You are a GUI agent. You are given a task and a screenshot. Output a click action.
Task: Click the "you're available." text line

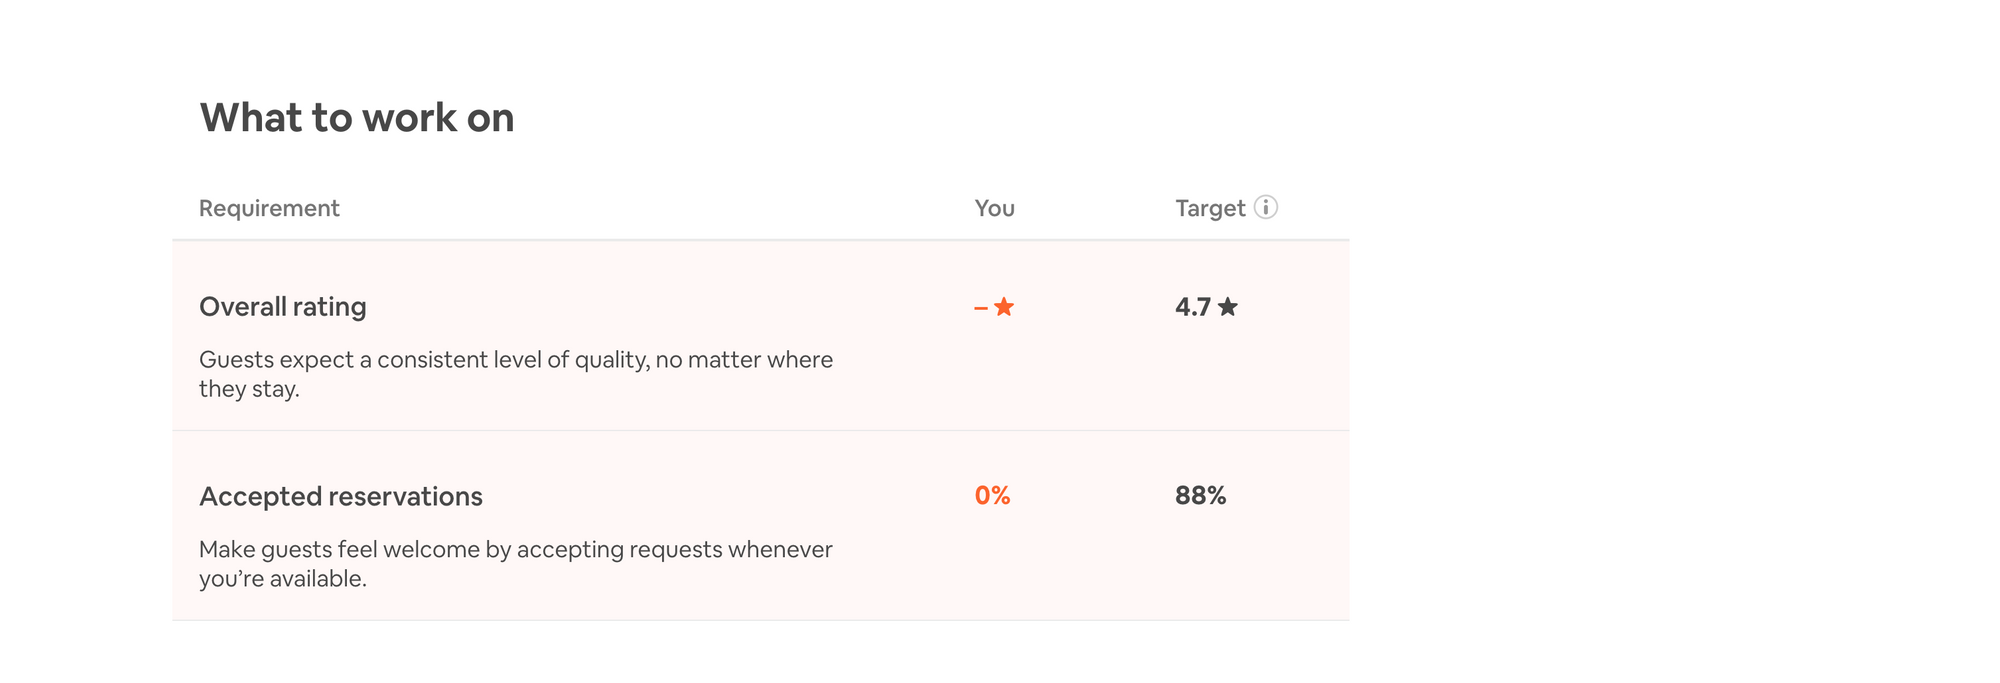(282, 579)
